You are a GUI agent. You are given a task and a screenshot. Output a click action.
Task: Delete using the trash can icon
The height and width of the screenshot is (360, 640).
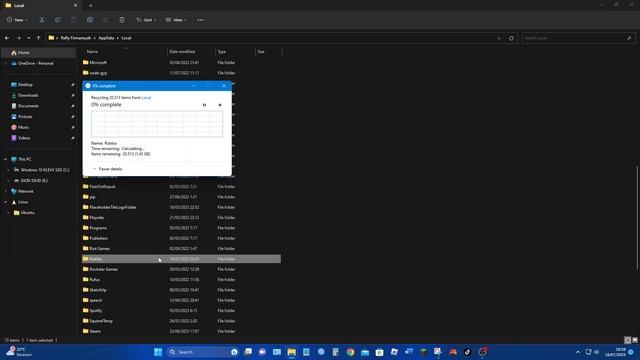point(122,20)
